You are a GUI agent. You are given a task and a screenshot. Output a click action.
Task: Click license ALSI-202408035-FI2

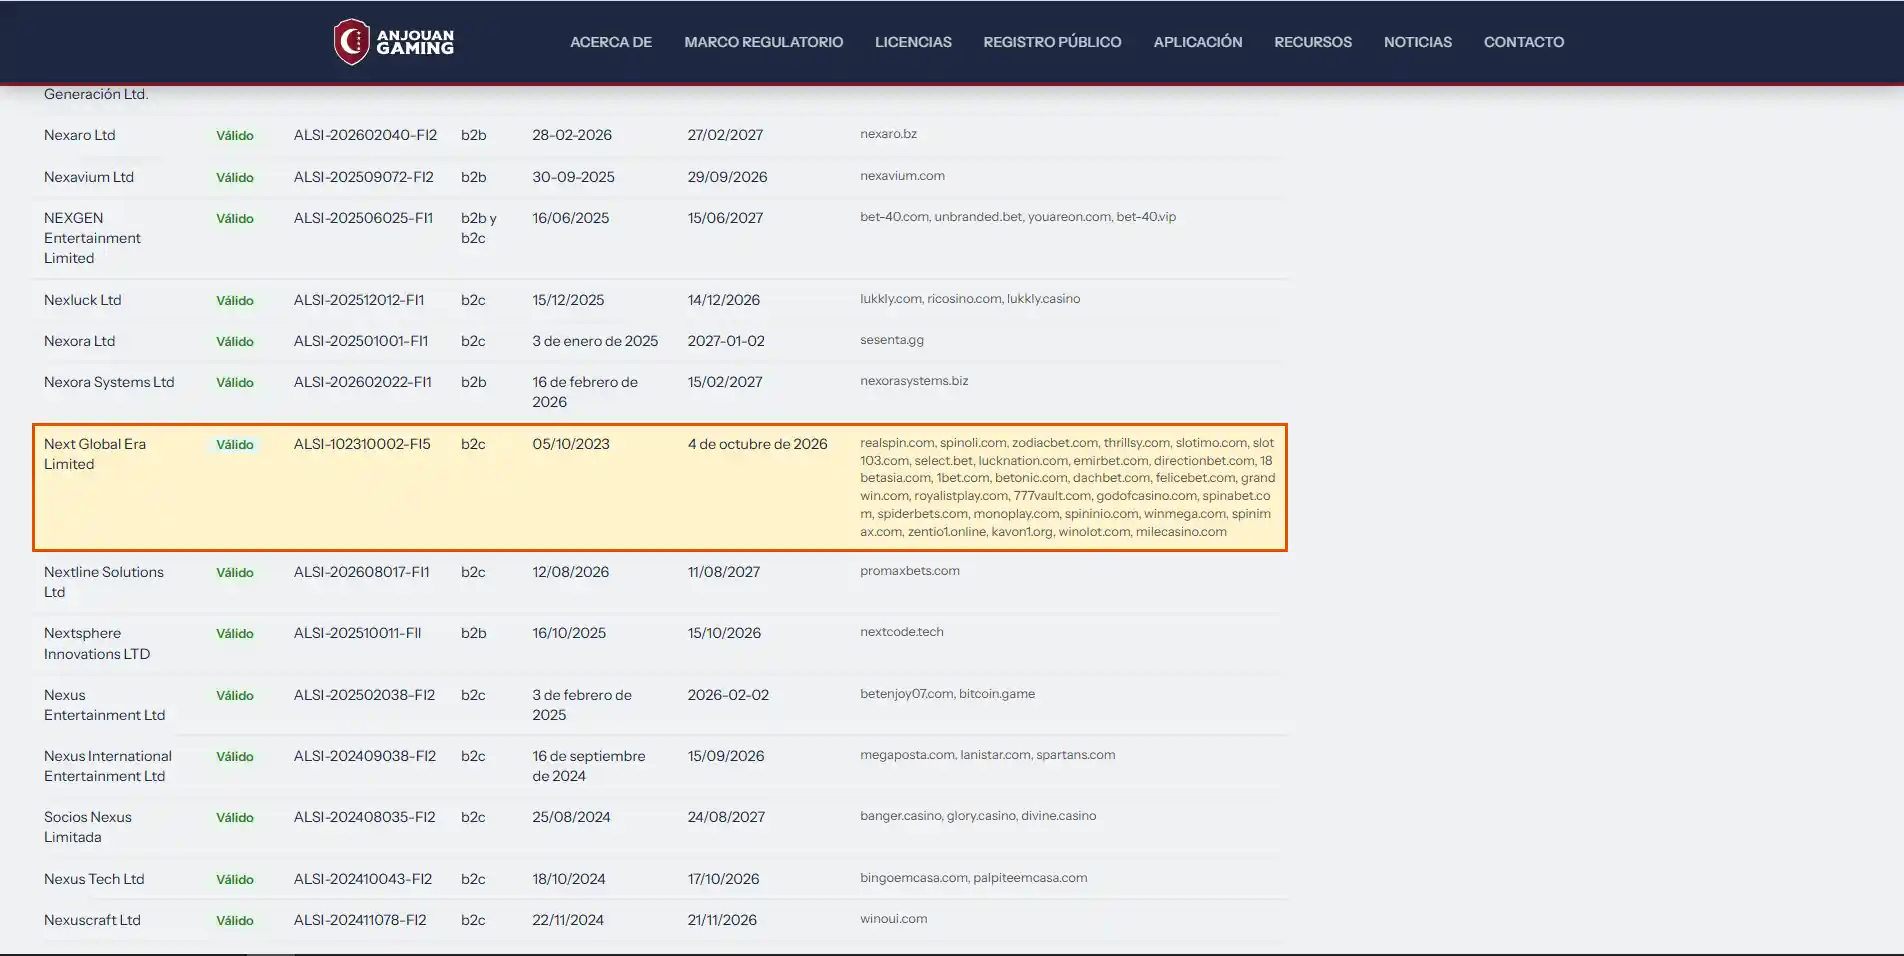(x=365, y=817)
